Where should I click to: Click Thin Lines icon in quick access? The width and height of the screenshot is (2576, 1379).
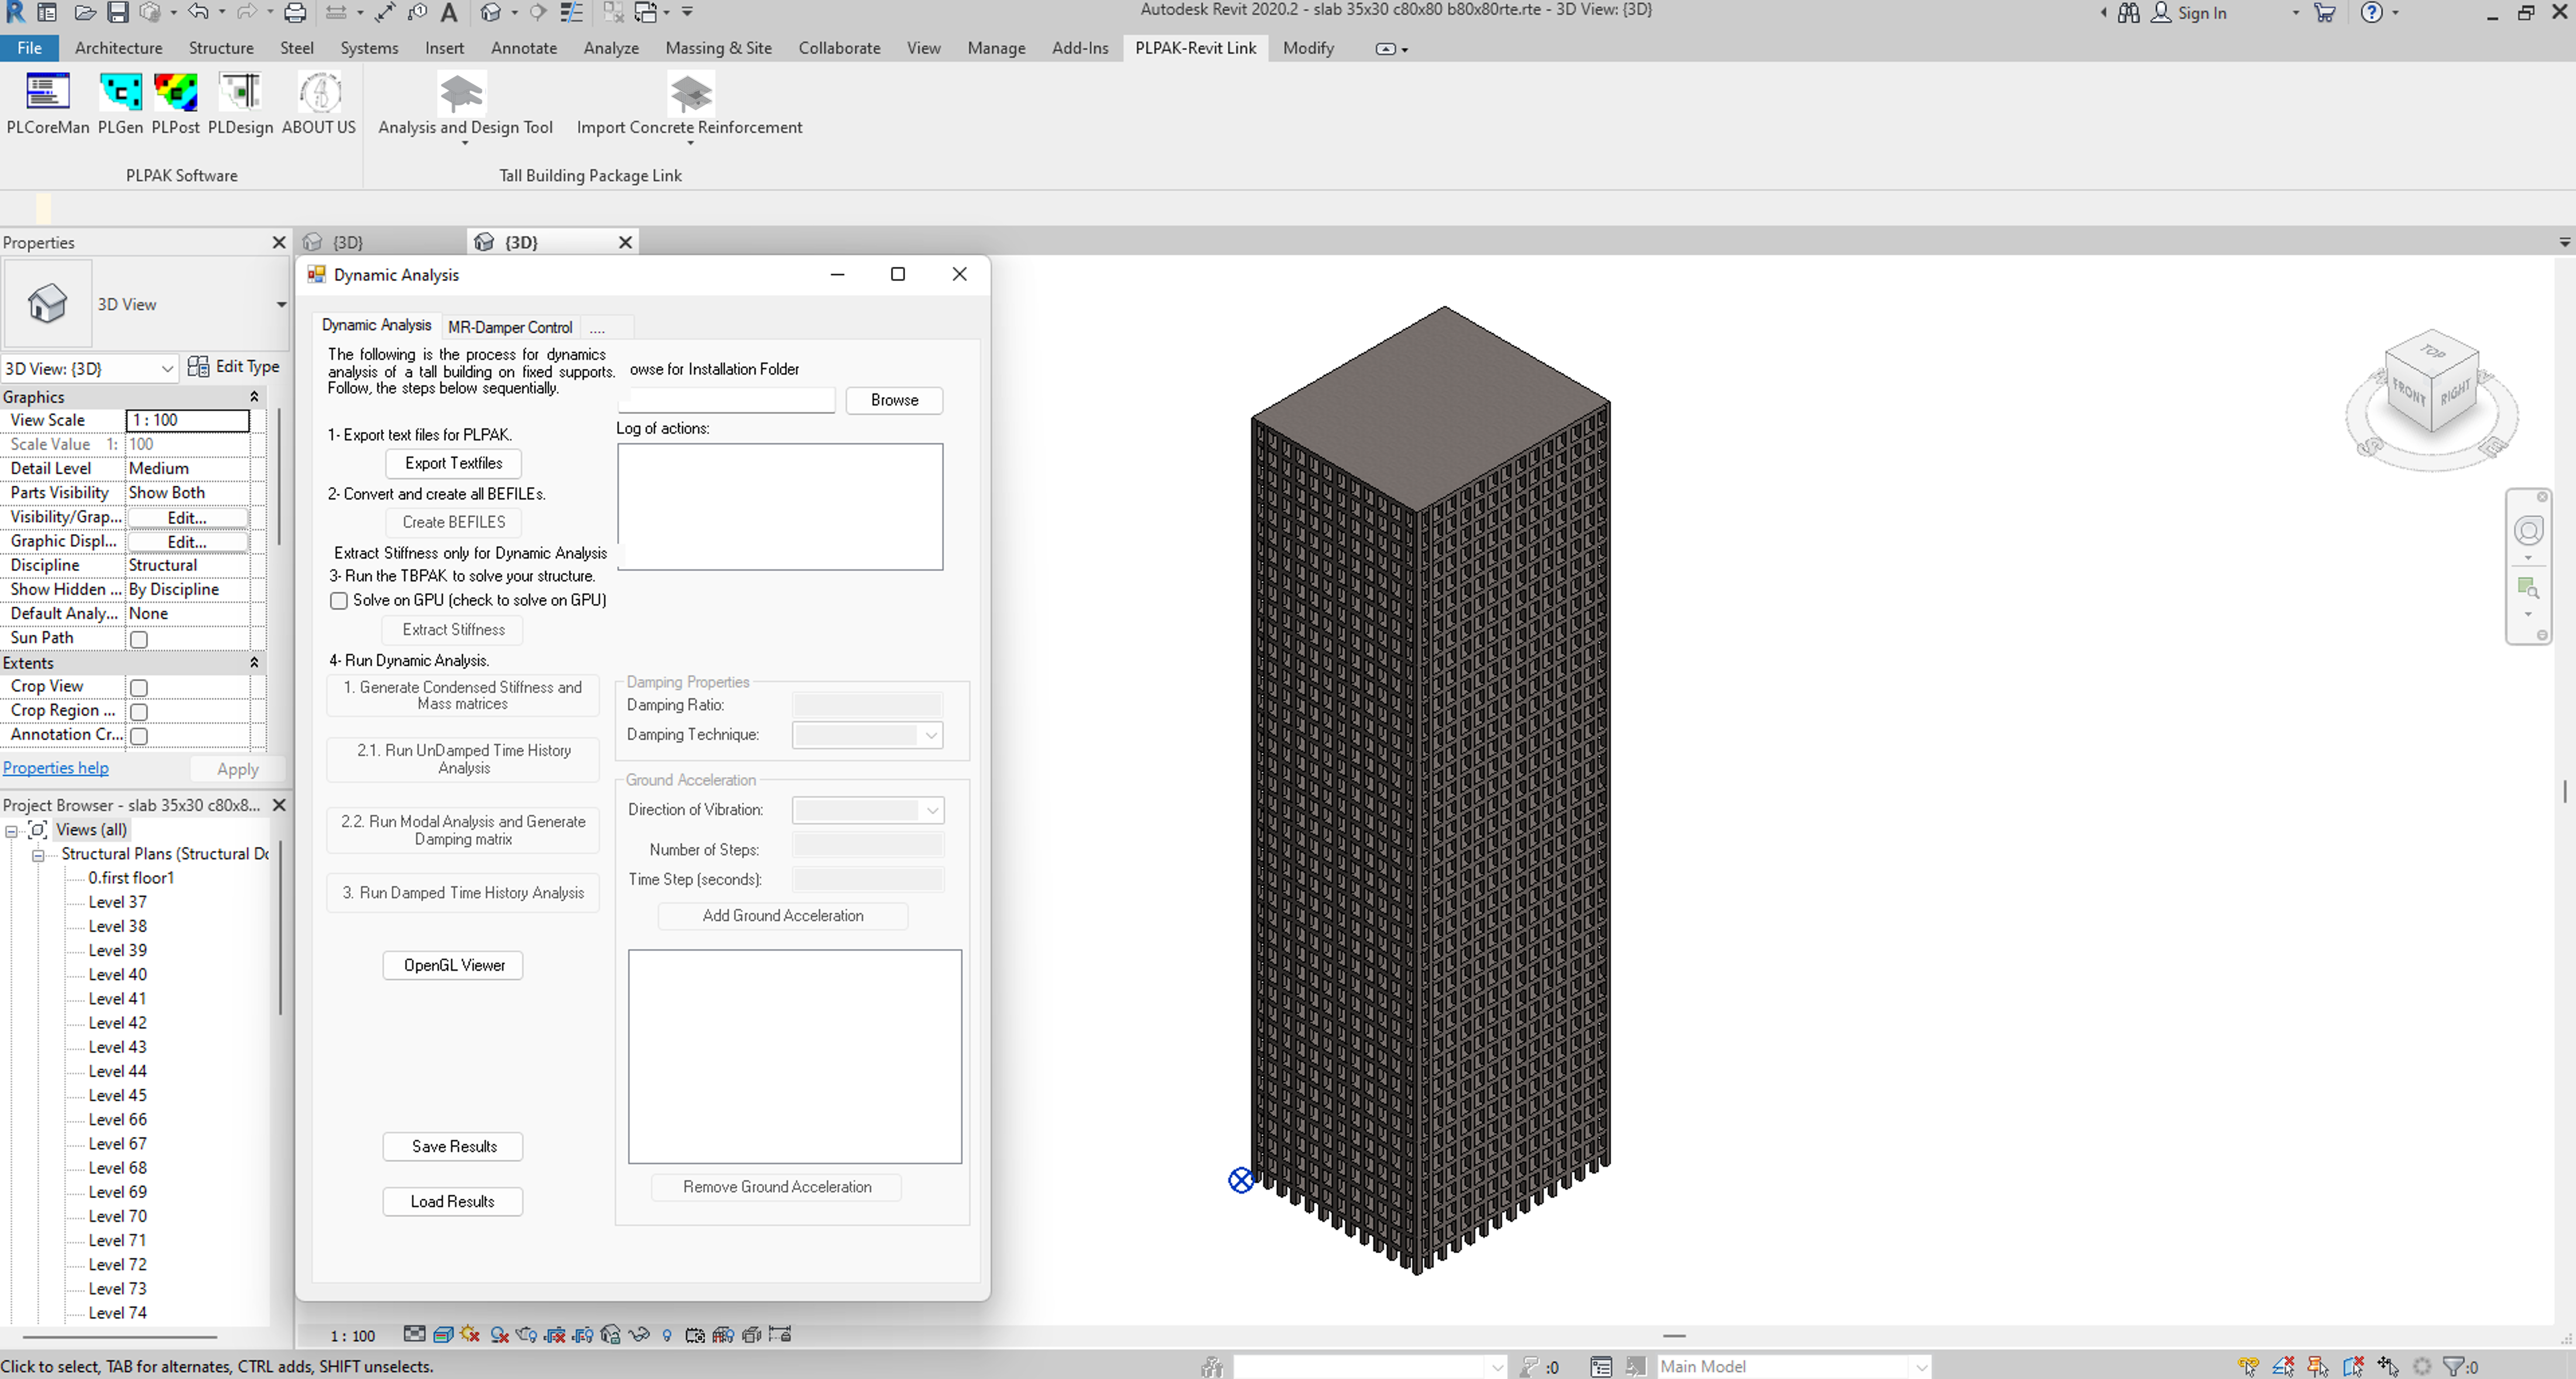pyautogui.click(x=571, y=12)
